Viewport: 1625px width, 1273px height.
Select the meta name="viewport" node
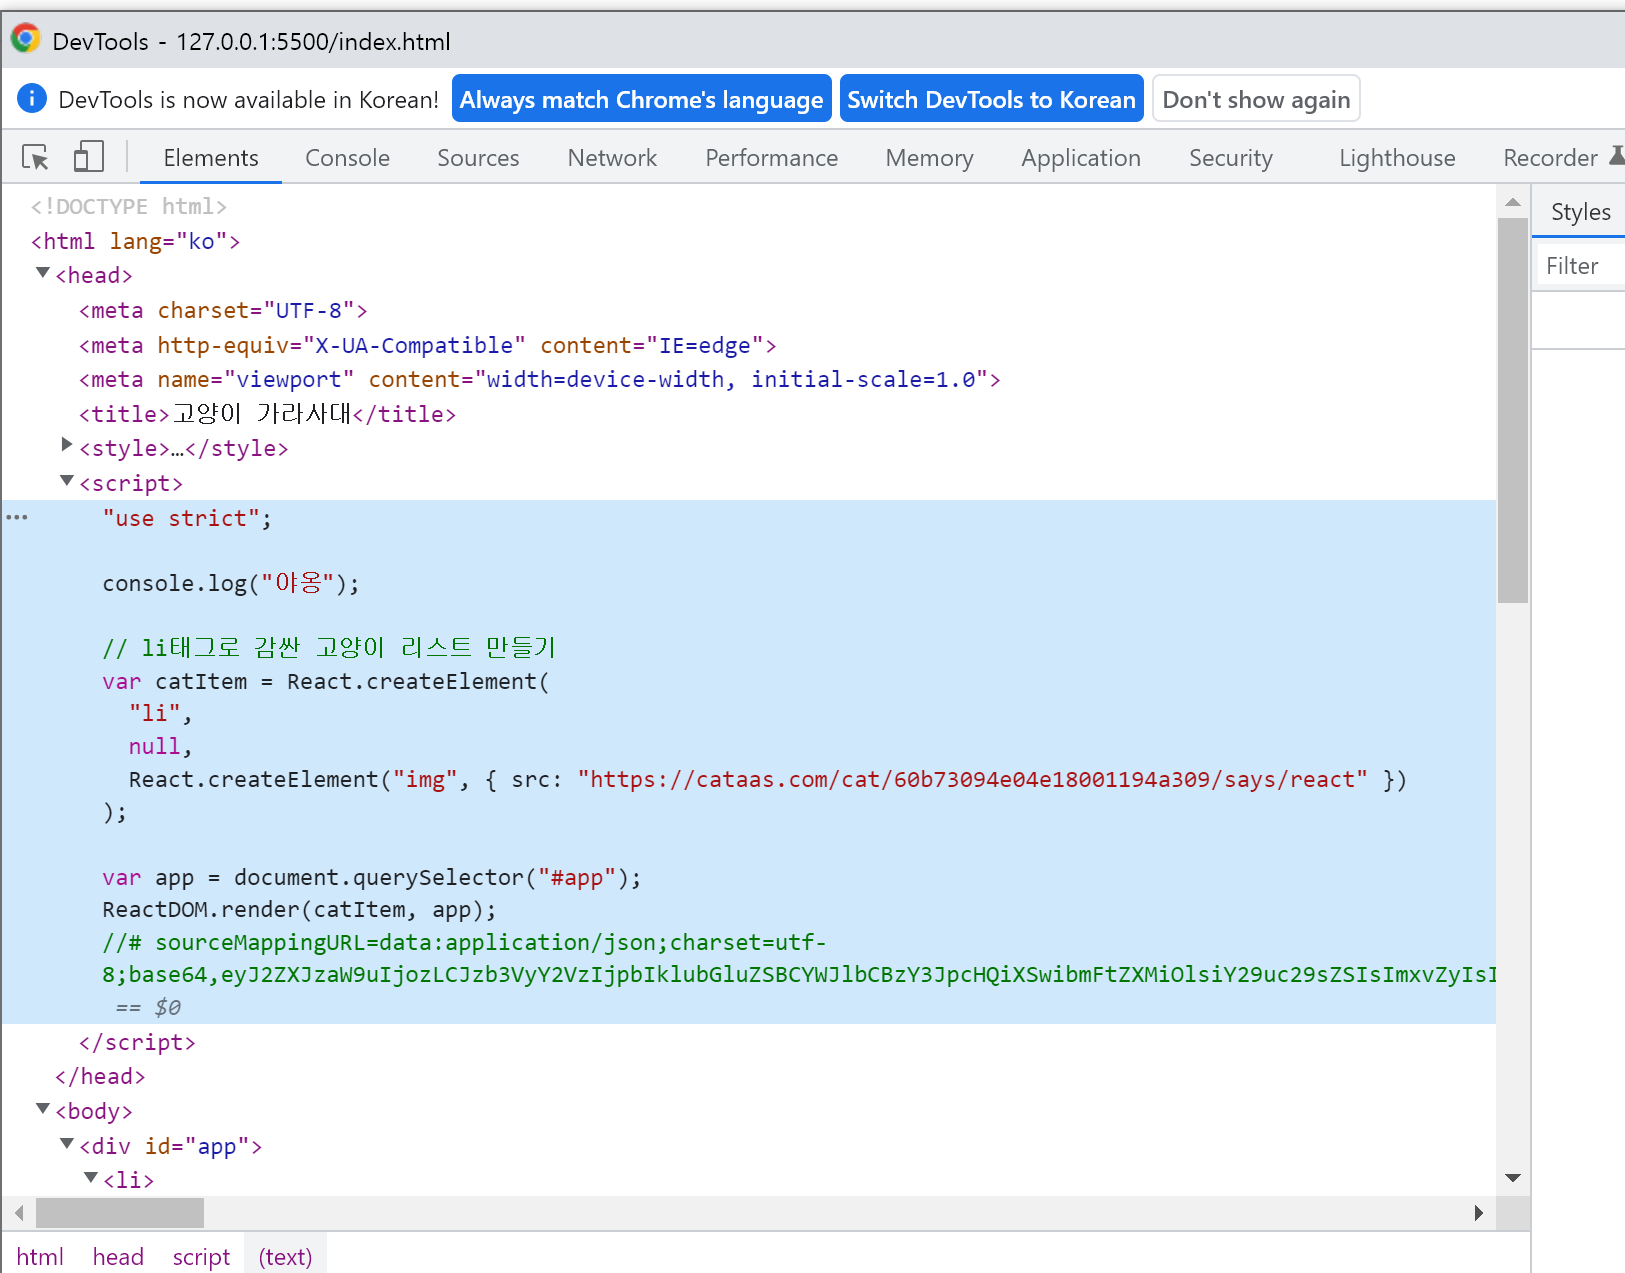(x=540, y=379)
